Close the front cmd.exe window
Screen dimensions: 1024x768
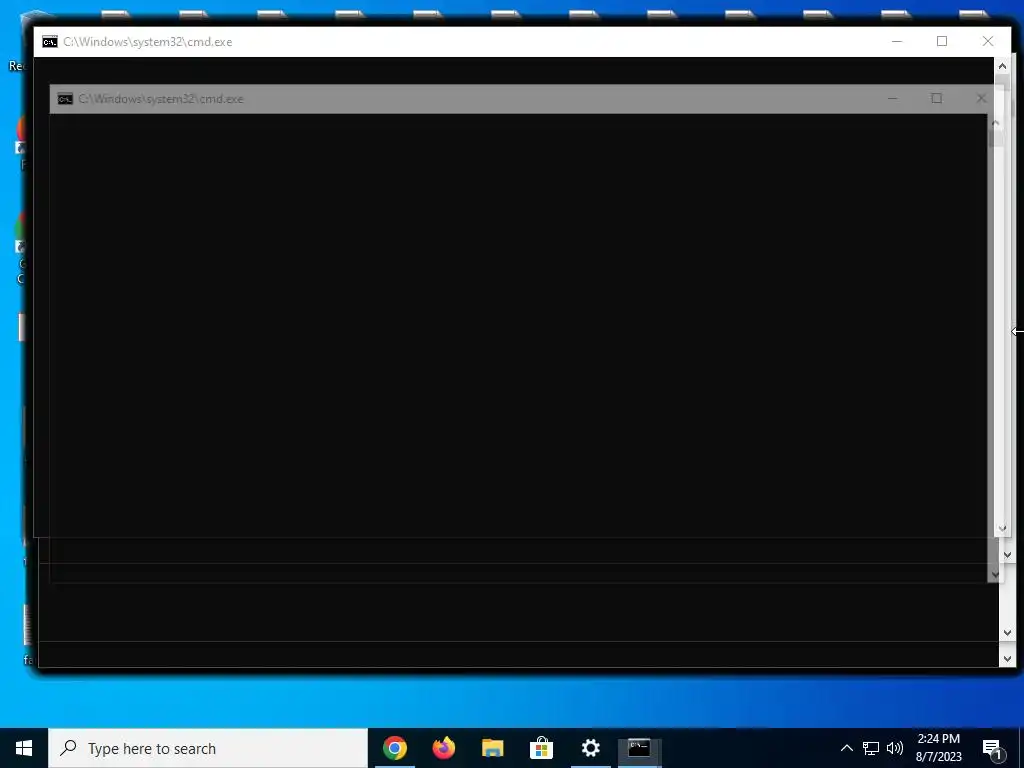tap(987, 41)
